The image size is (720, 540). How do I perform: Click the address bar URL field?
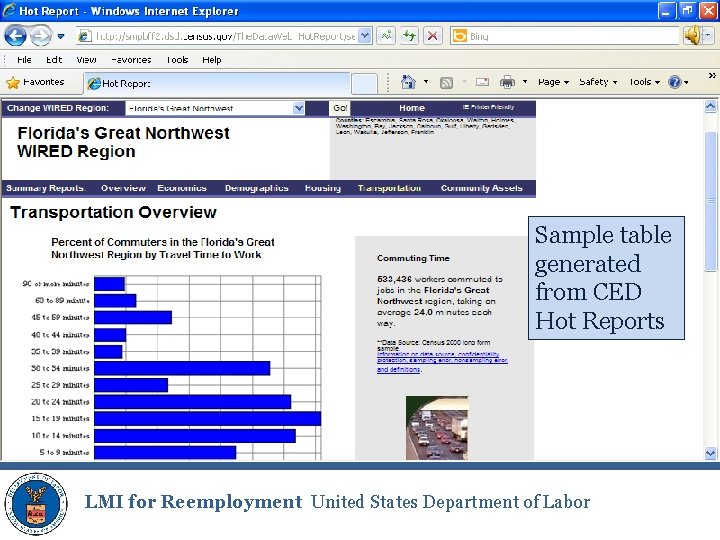[x=218, y=36]
